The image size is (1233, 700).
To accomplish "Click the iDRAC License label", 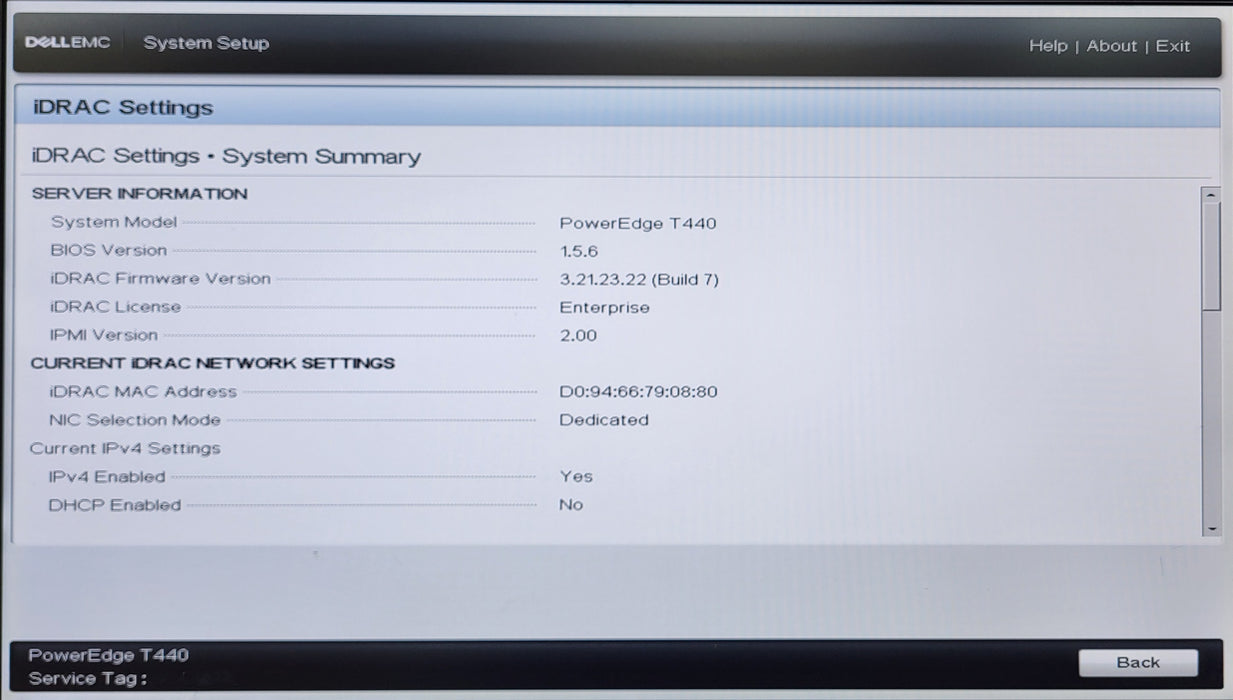I will 115,307.
